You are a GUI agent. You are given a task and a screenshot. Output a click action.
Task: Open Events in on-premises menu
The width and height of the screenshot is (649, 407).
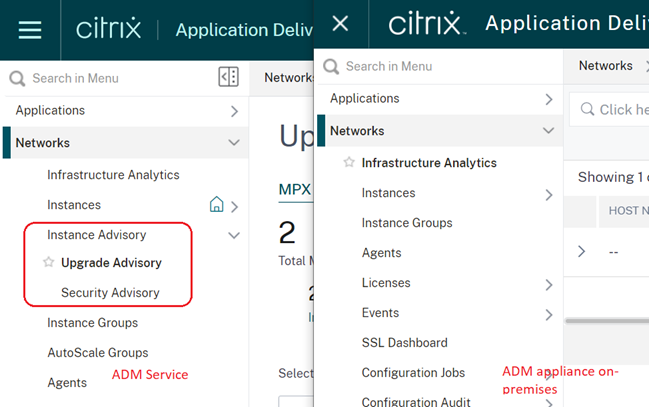click(380, 313)
